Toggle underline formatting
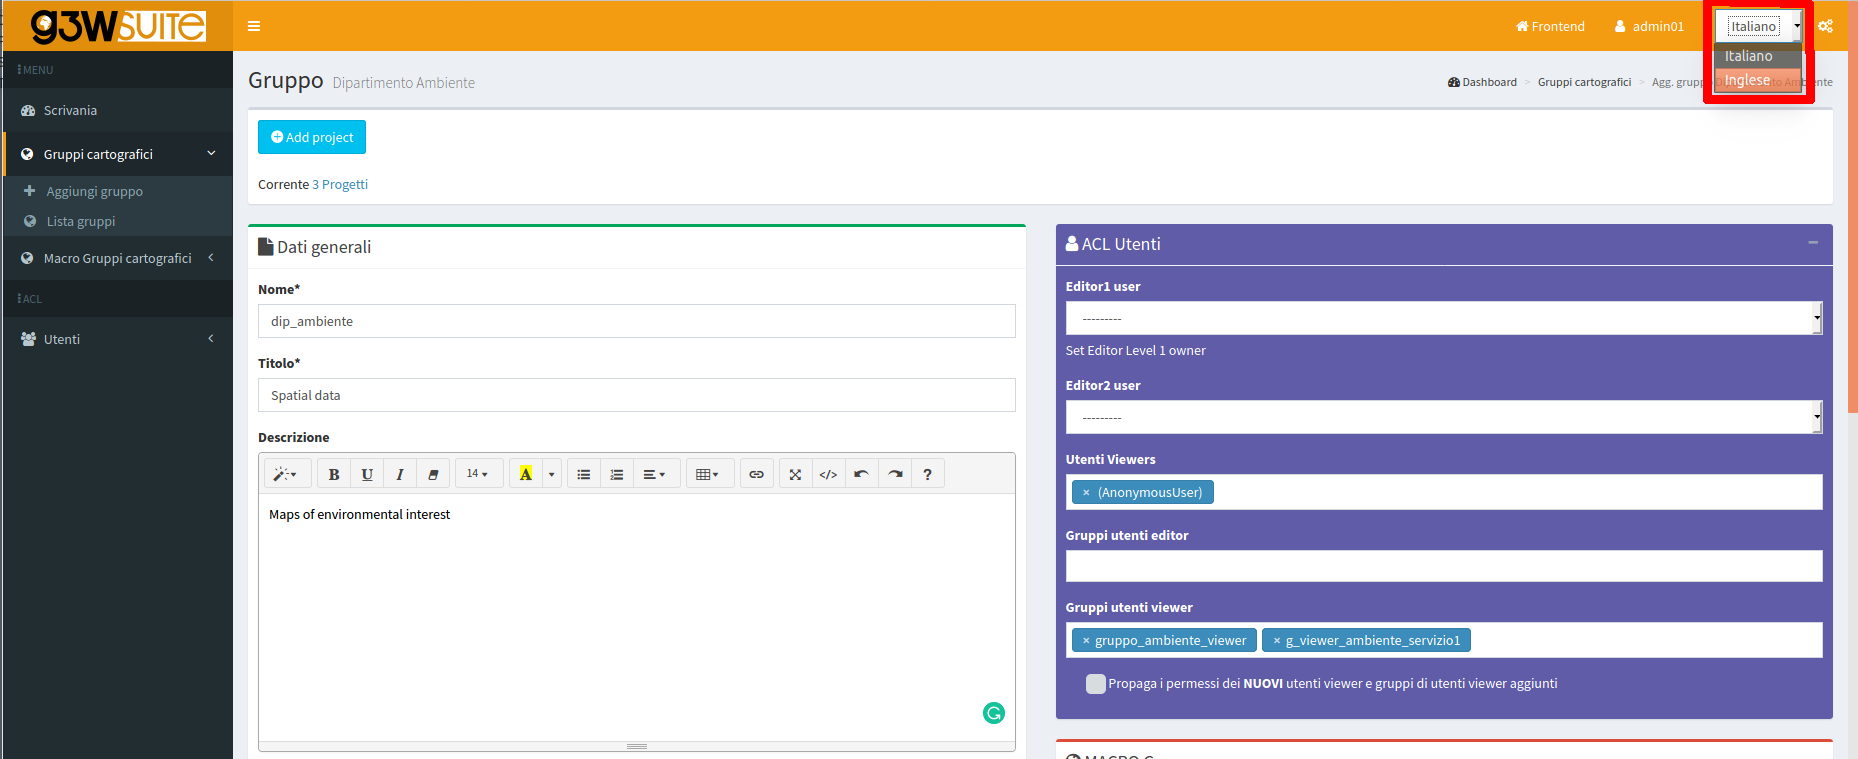Image resolution: width=1858 pixels, height=759 pixels. coord(367,474)
